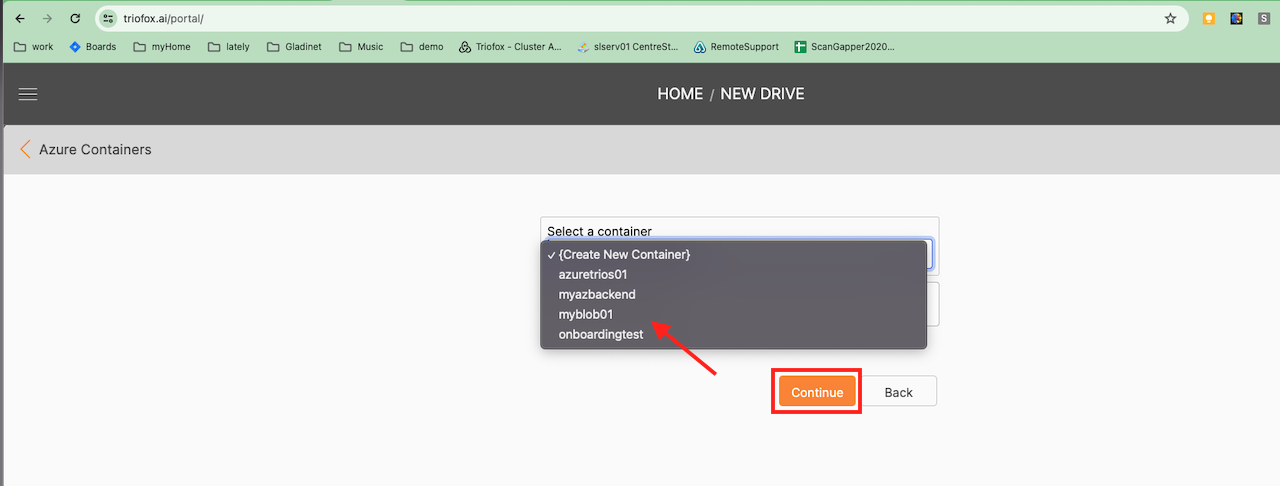Image resolution: width=1280 pixels, height=486 pixels.
Task: View site information icon in address bar
Action: [108, 18]
